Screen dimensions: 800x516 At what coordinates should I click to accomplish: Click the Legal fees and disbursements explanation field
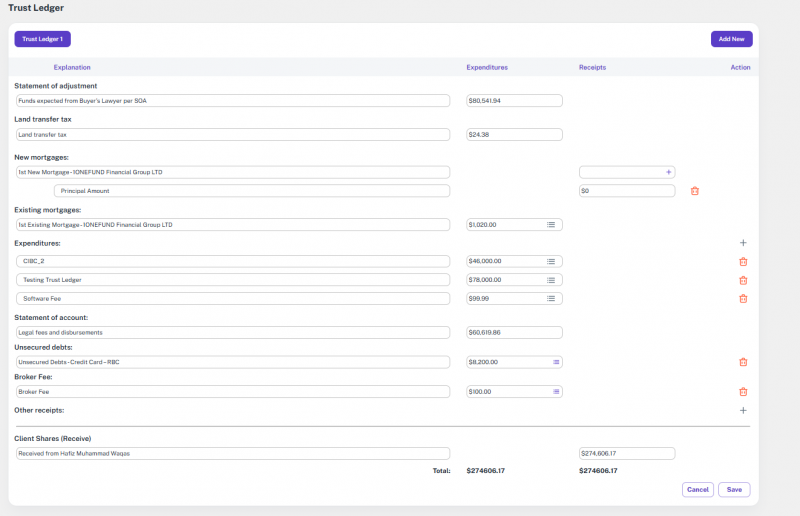[232, 333]
